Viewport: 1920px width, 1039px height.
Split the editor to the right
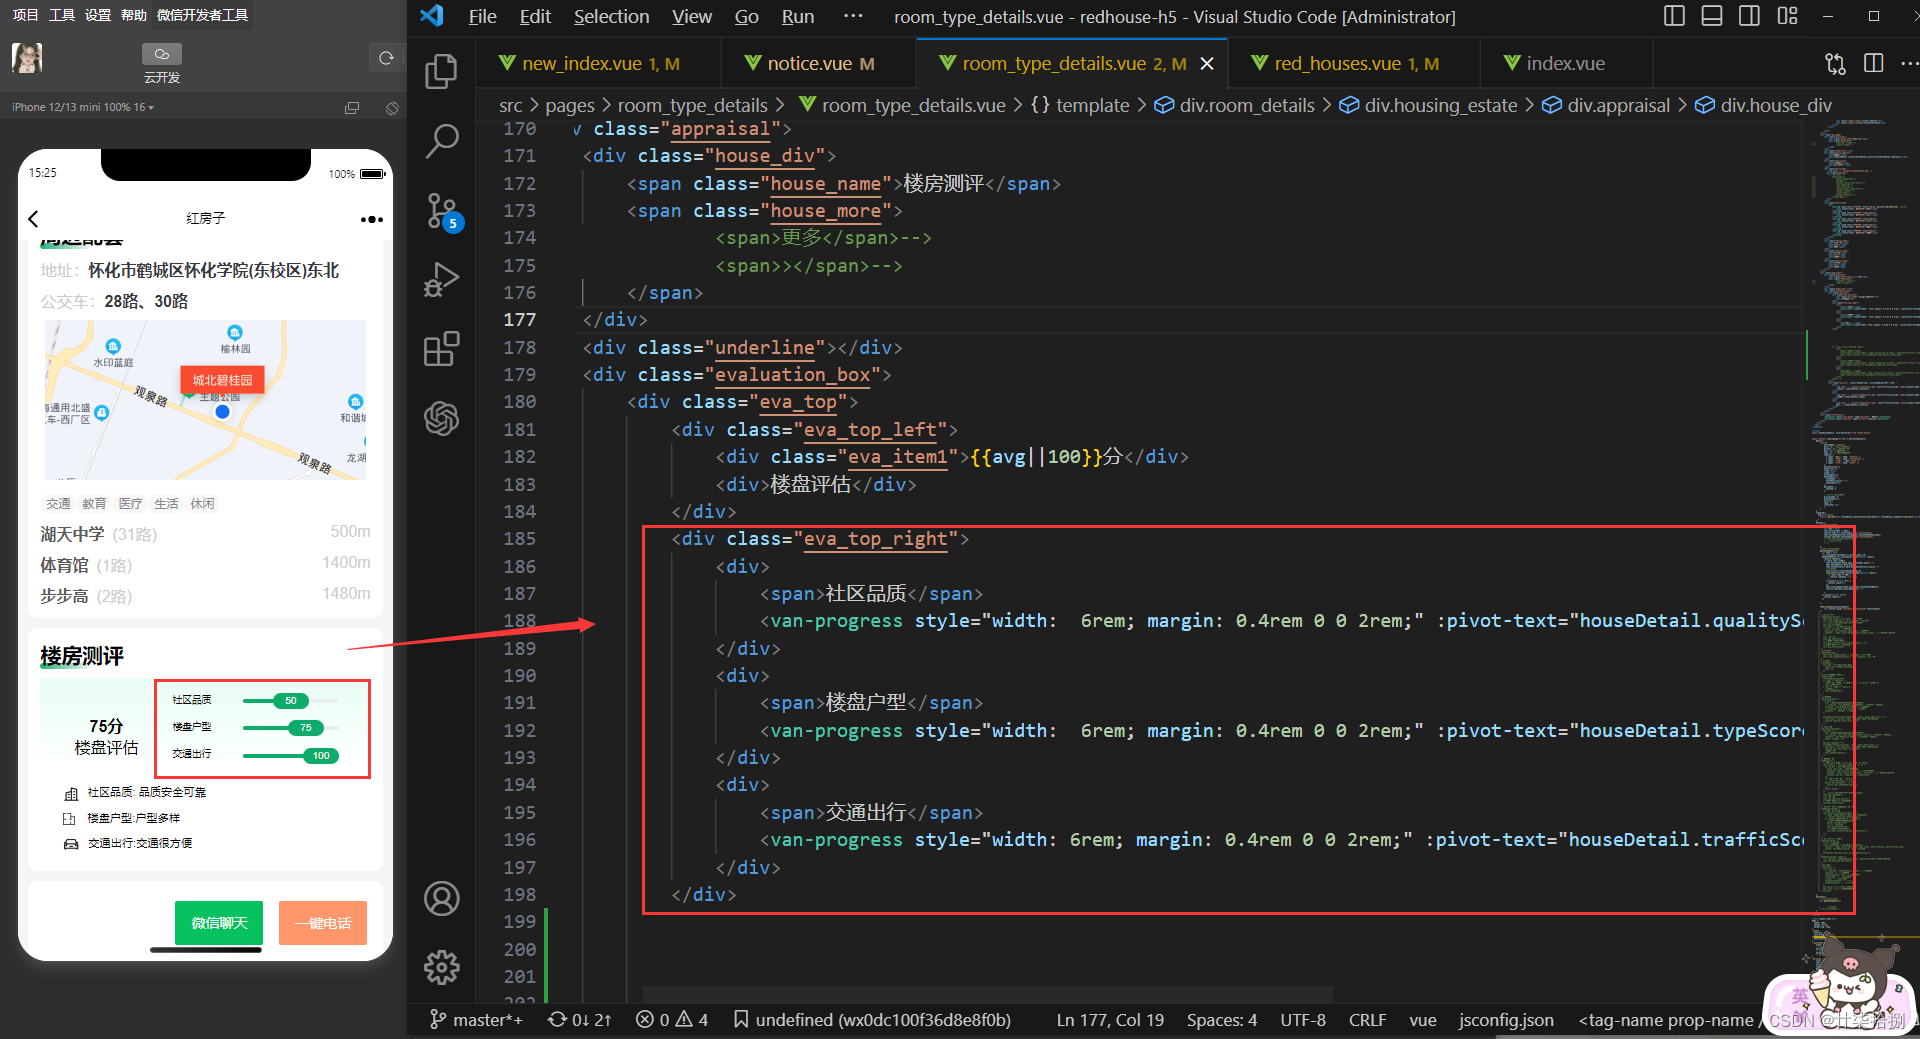click(1874, 63)
